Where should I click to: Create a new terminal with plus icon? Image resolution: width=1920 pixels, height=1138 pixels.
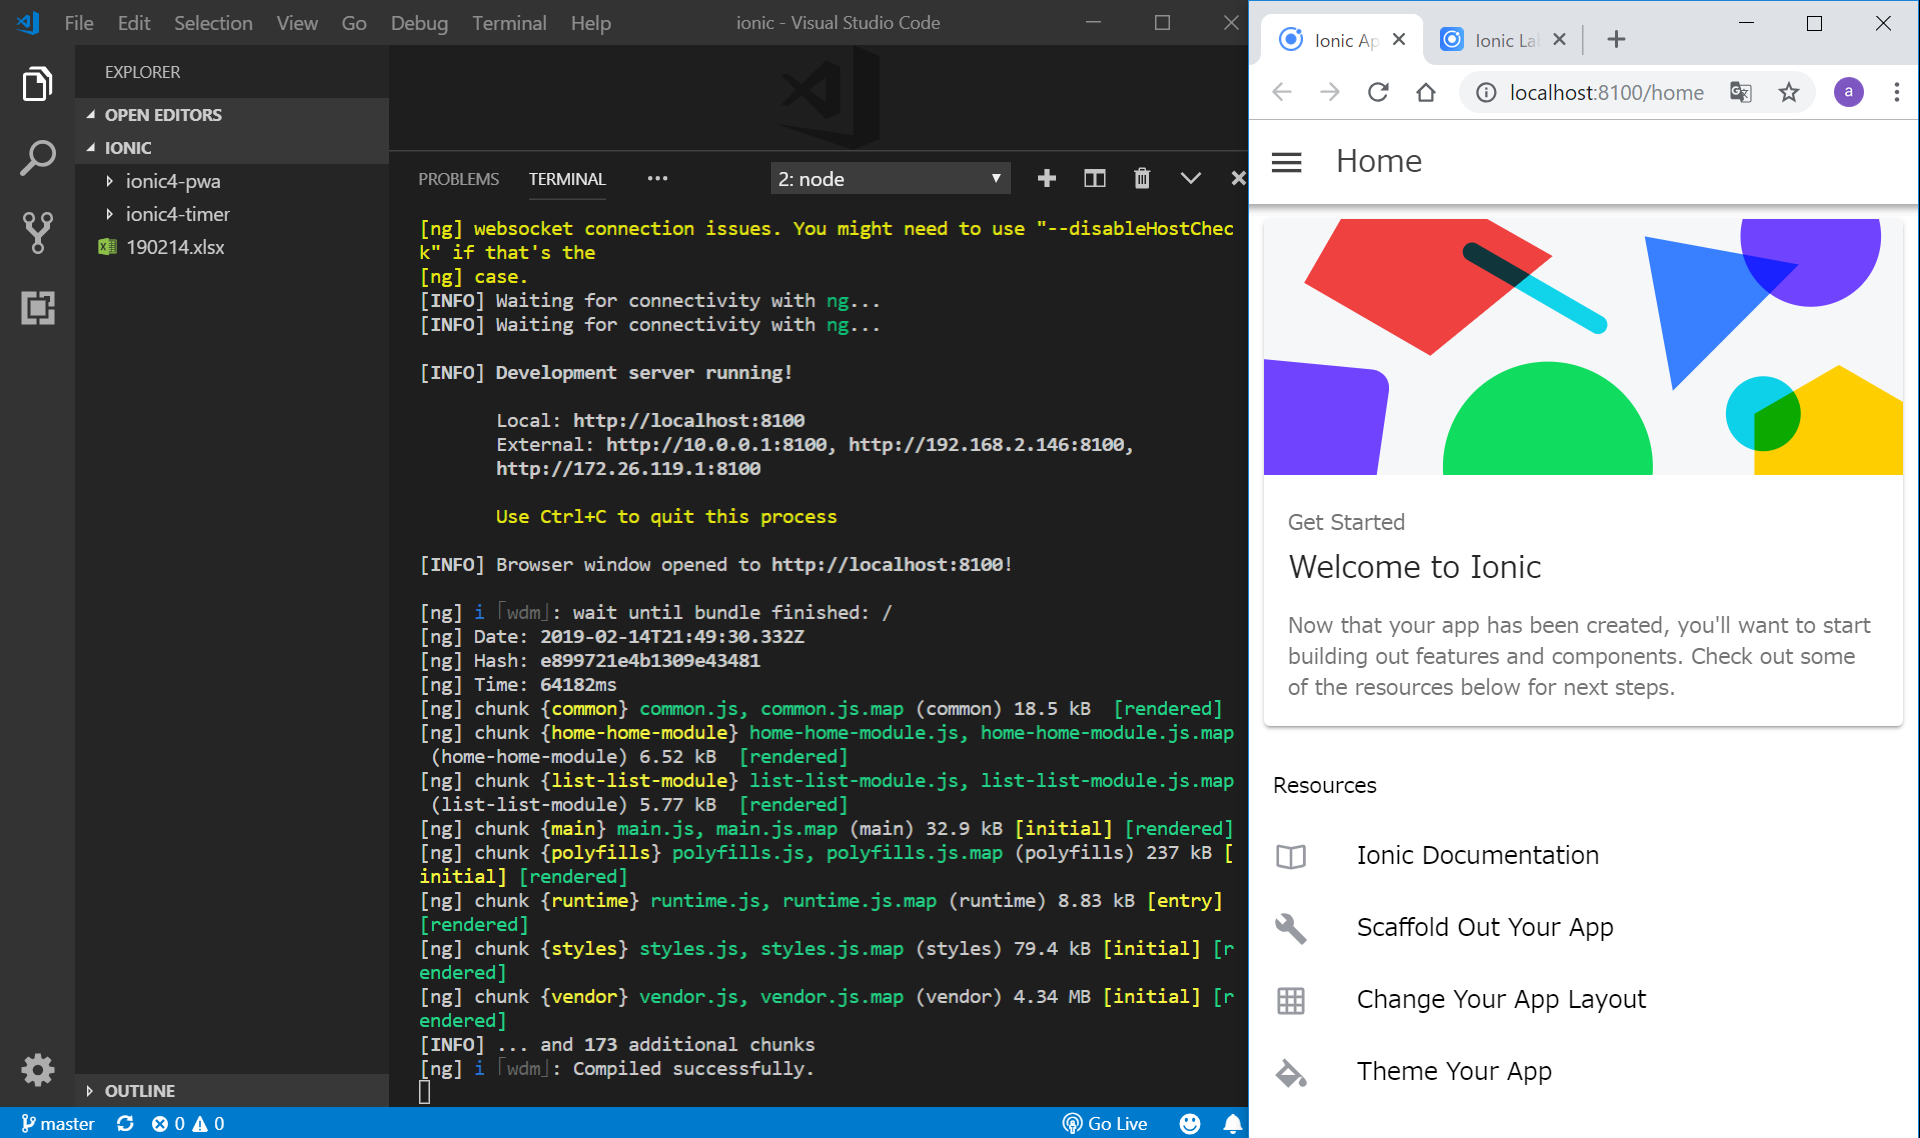1046,178
